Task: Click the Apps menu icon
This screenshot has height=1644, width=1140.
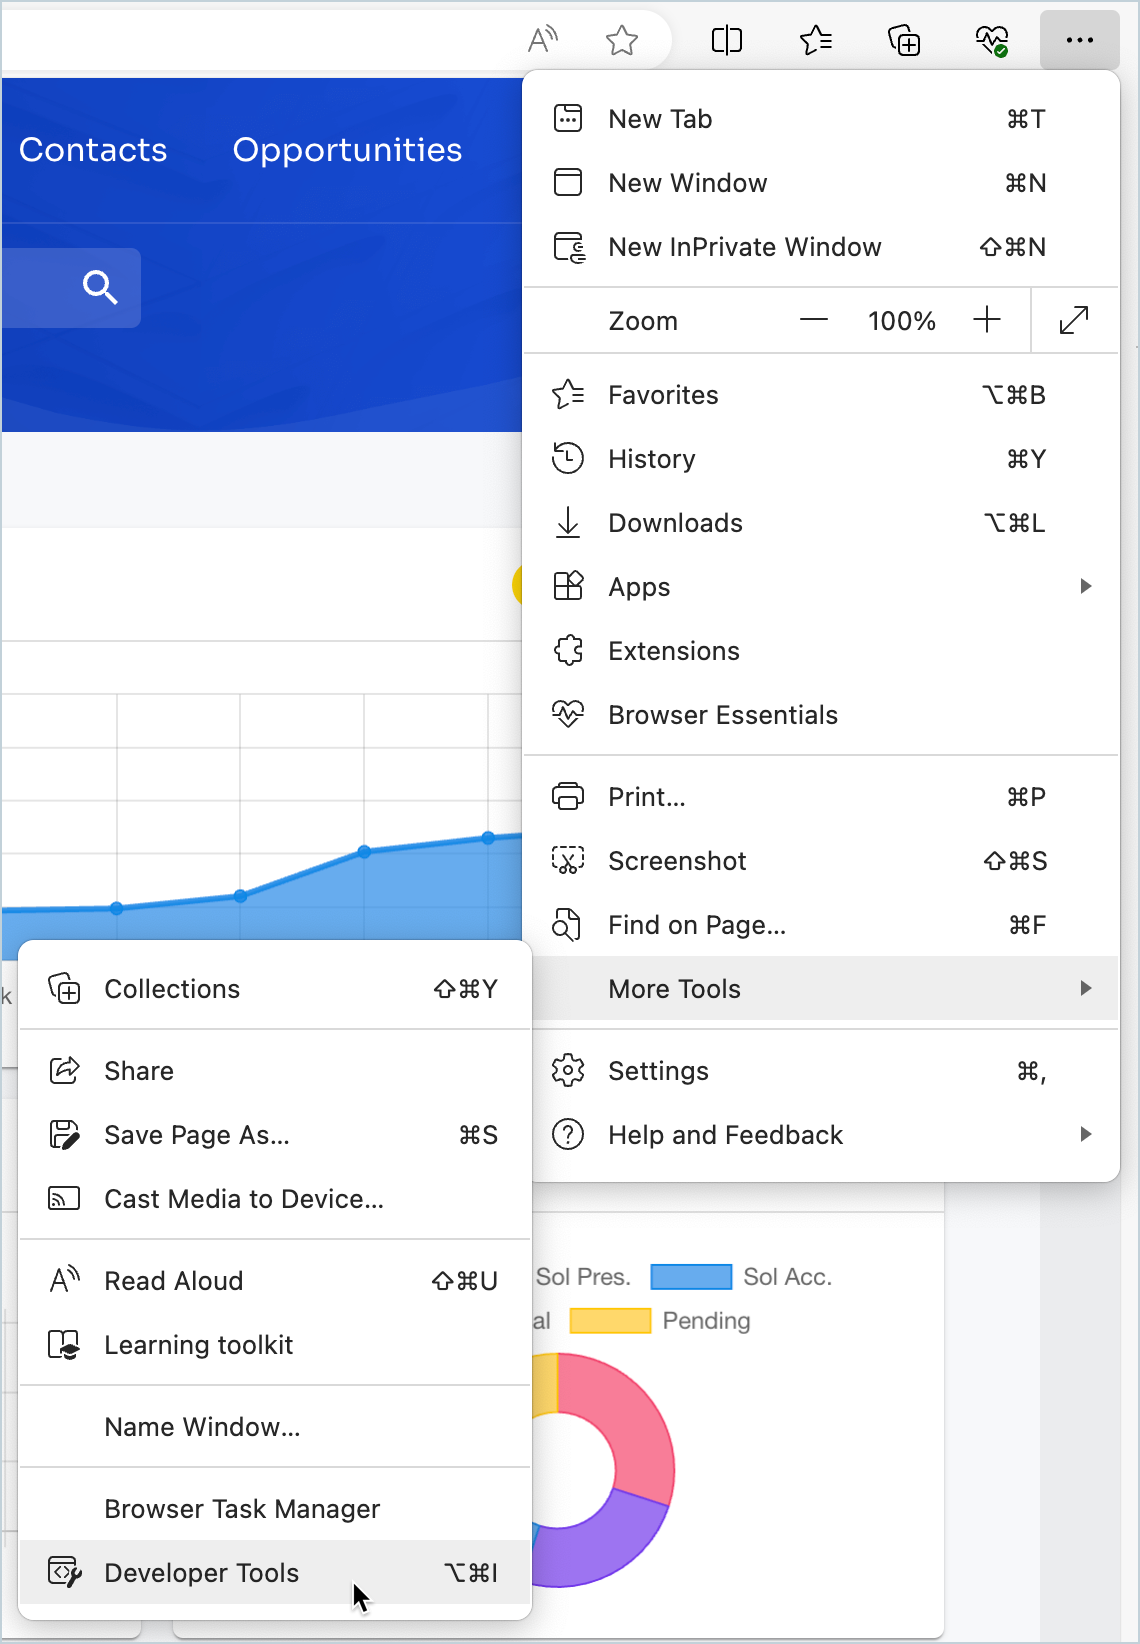Action: click(x=568, y=586)
